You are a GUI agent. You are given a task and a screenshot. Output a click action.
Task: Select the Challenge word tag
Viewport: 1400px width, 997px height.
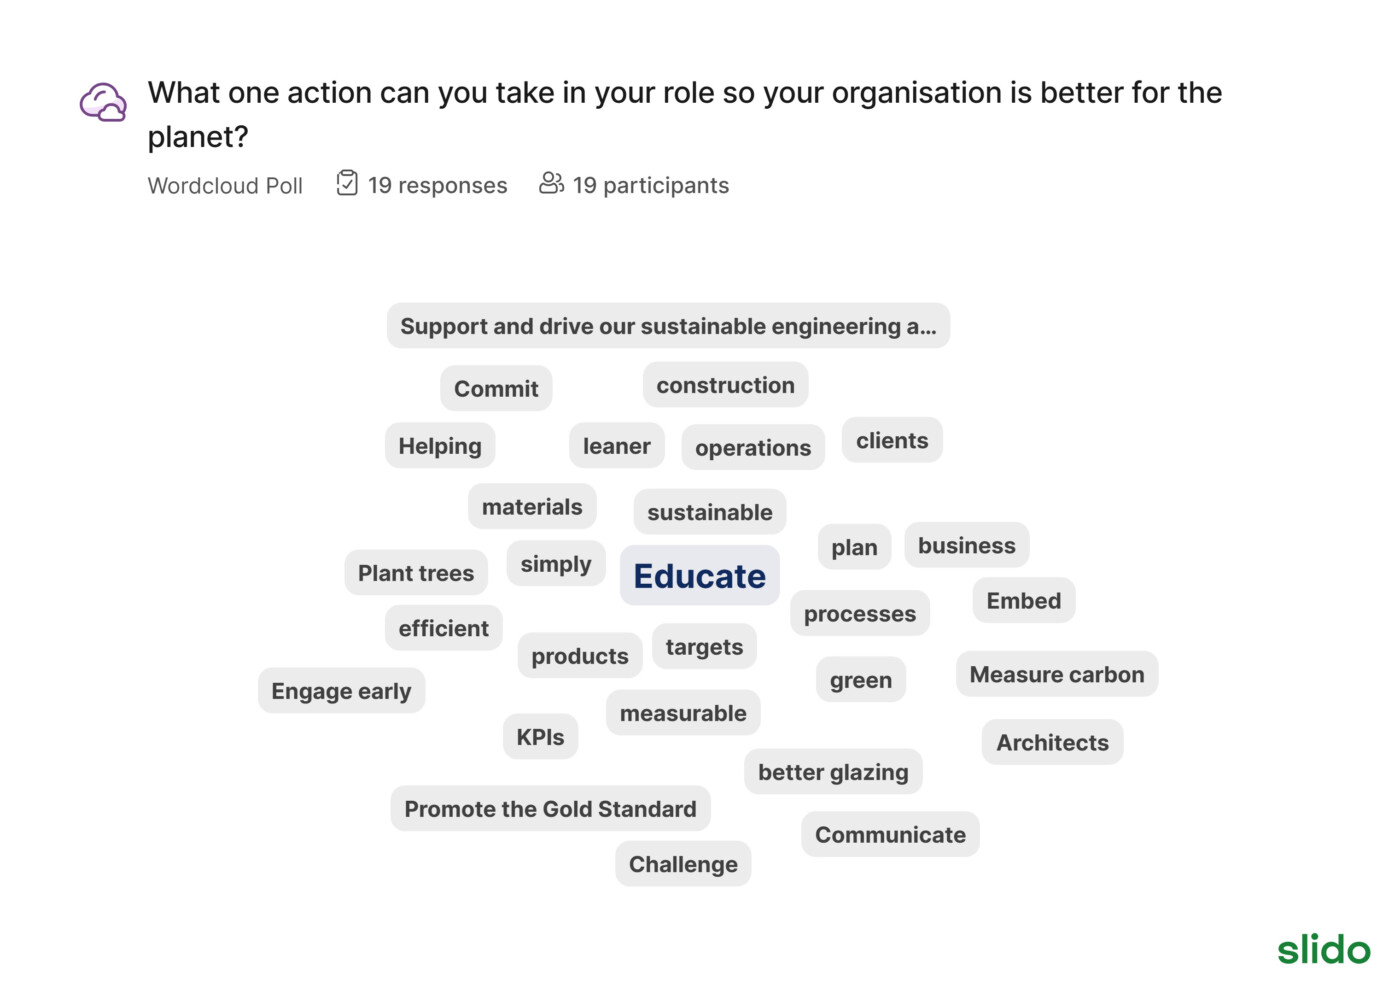(683, 863)
